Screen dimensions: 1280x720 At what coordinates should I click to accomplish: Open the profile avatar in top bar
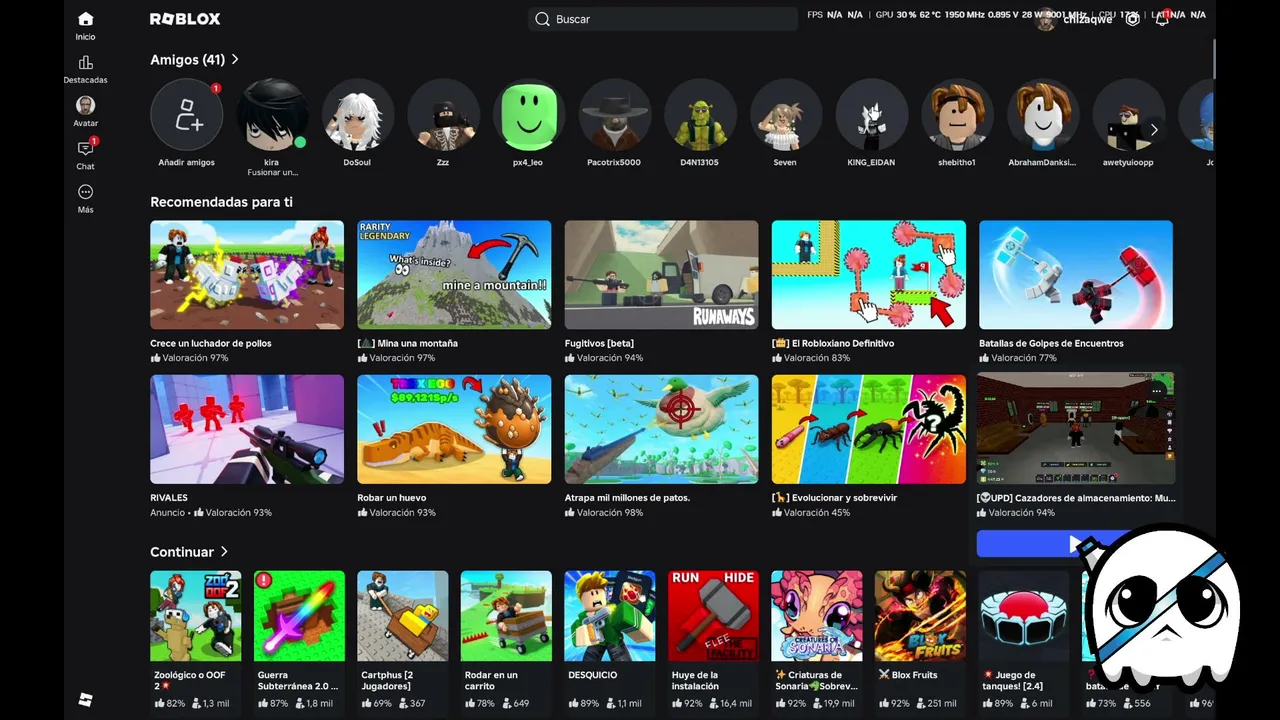point(1046,20)
